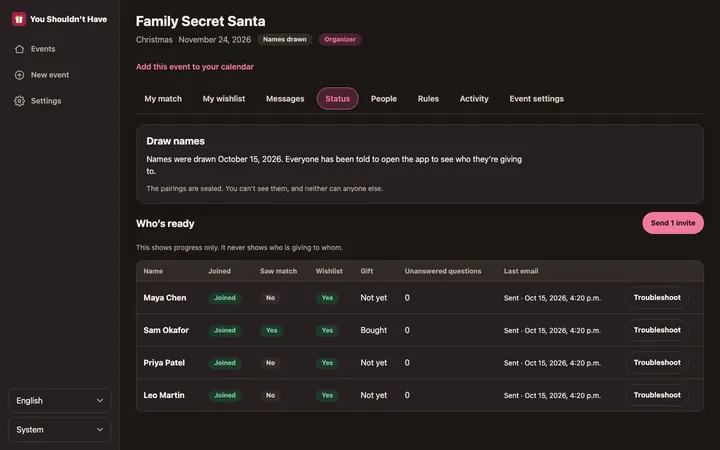Screen dimensions: 720x450
Task: Click Sam Okafor's Bought gift status
Action: coord(373,330)
